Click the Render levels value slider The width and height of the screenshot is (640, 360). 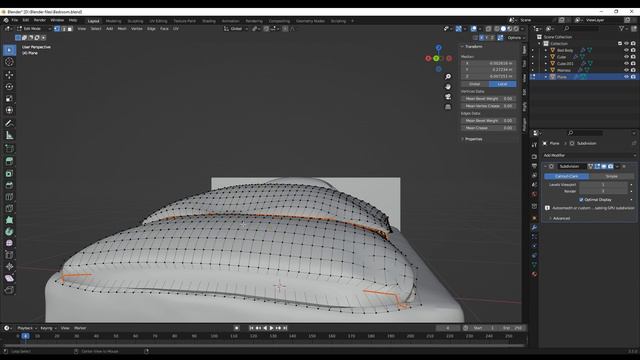[603, 191]
